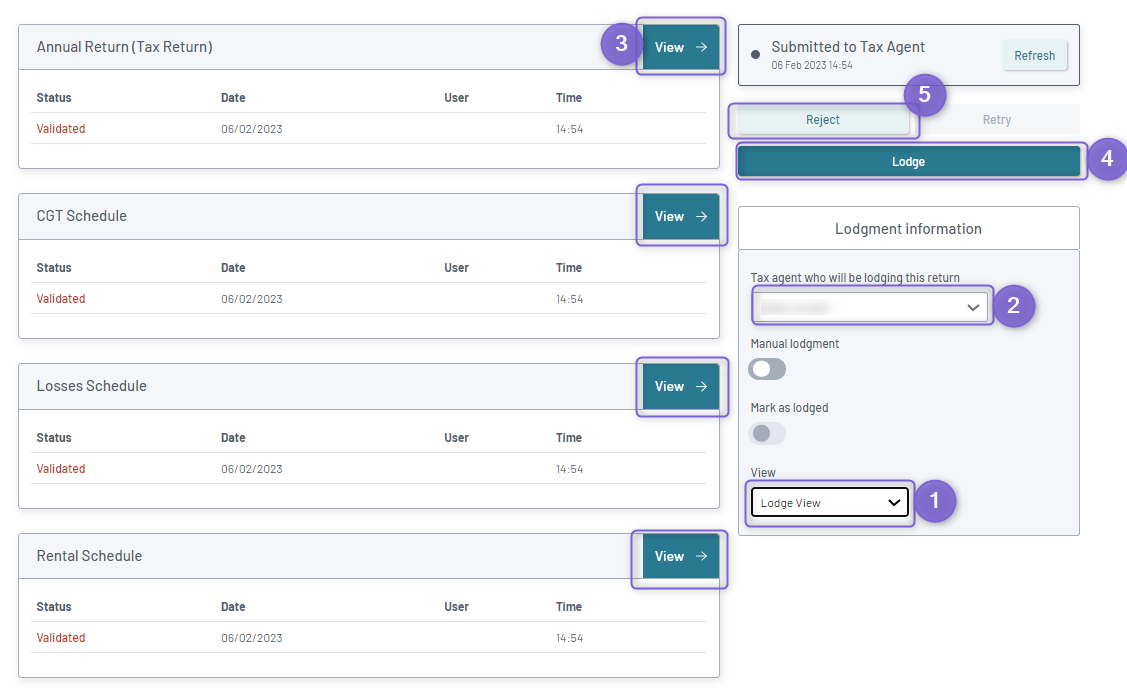
Task: Click the Reject button
Action: point(823,120)
